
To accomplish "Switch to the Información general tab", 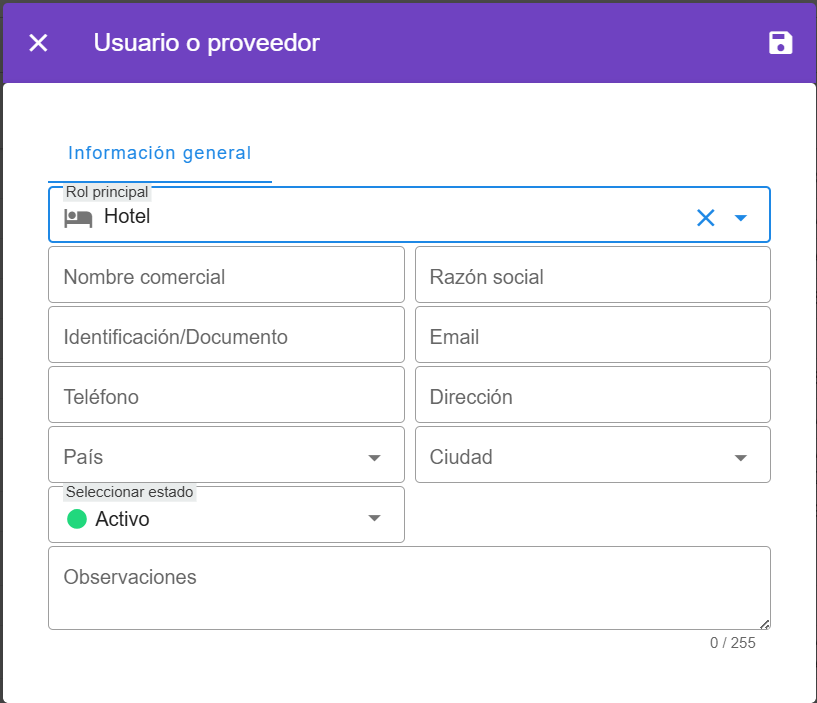I will pyautogui.click(x=159, y=153).
